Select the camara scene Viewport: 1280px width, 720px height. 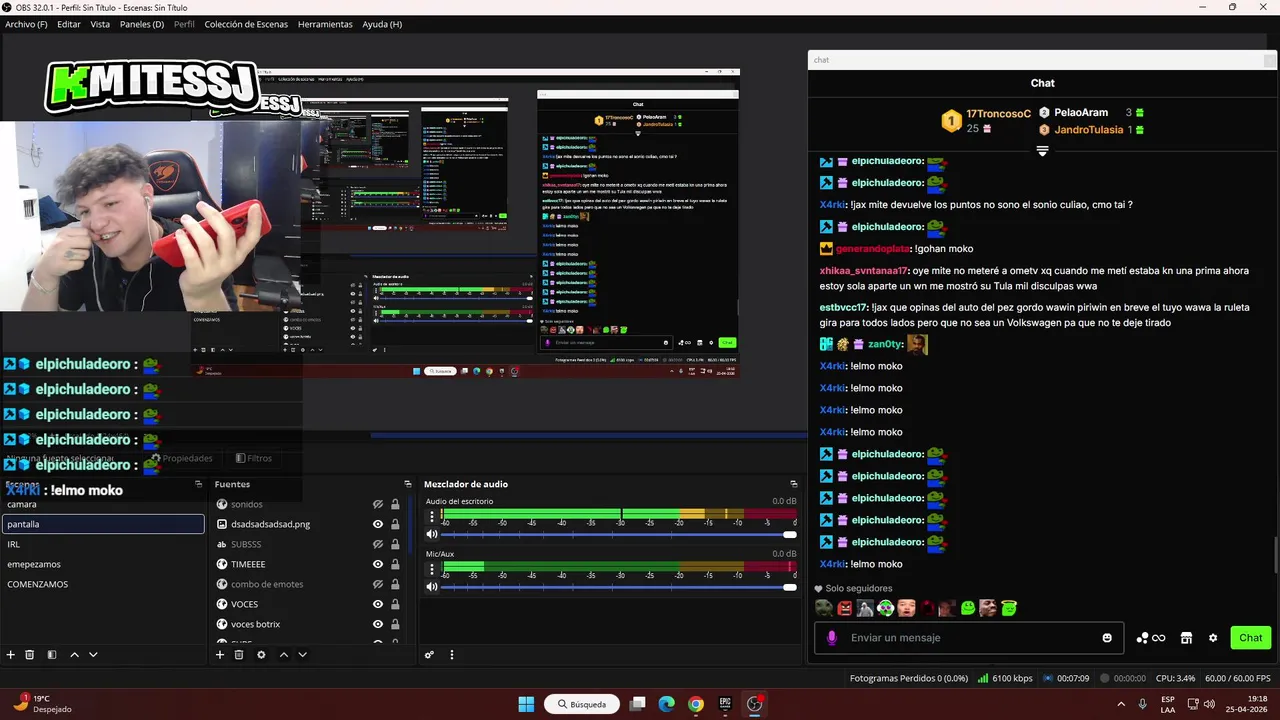(102, 504)
